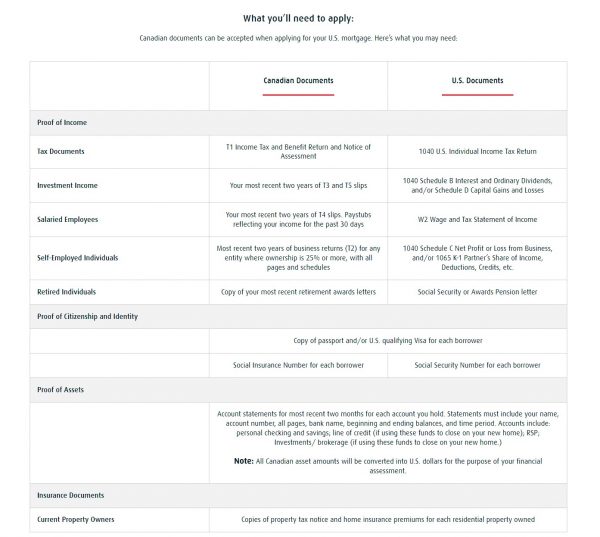This screenshot has height=537, width=600.
Task: Click the Proof of Assets section header
Action: pyautogui.click(x=61, y=387)
